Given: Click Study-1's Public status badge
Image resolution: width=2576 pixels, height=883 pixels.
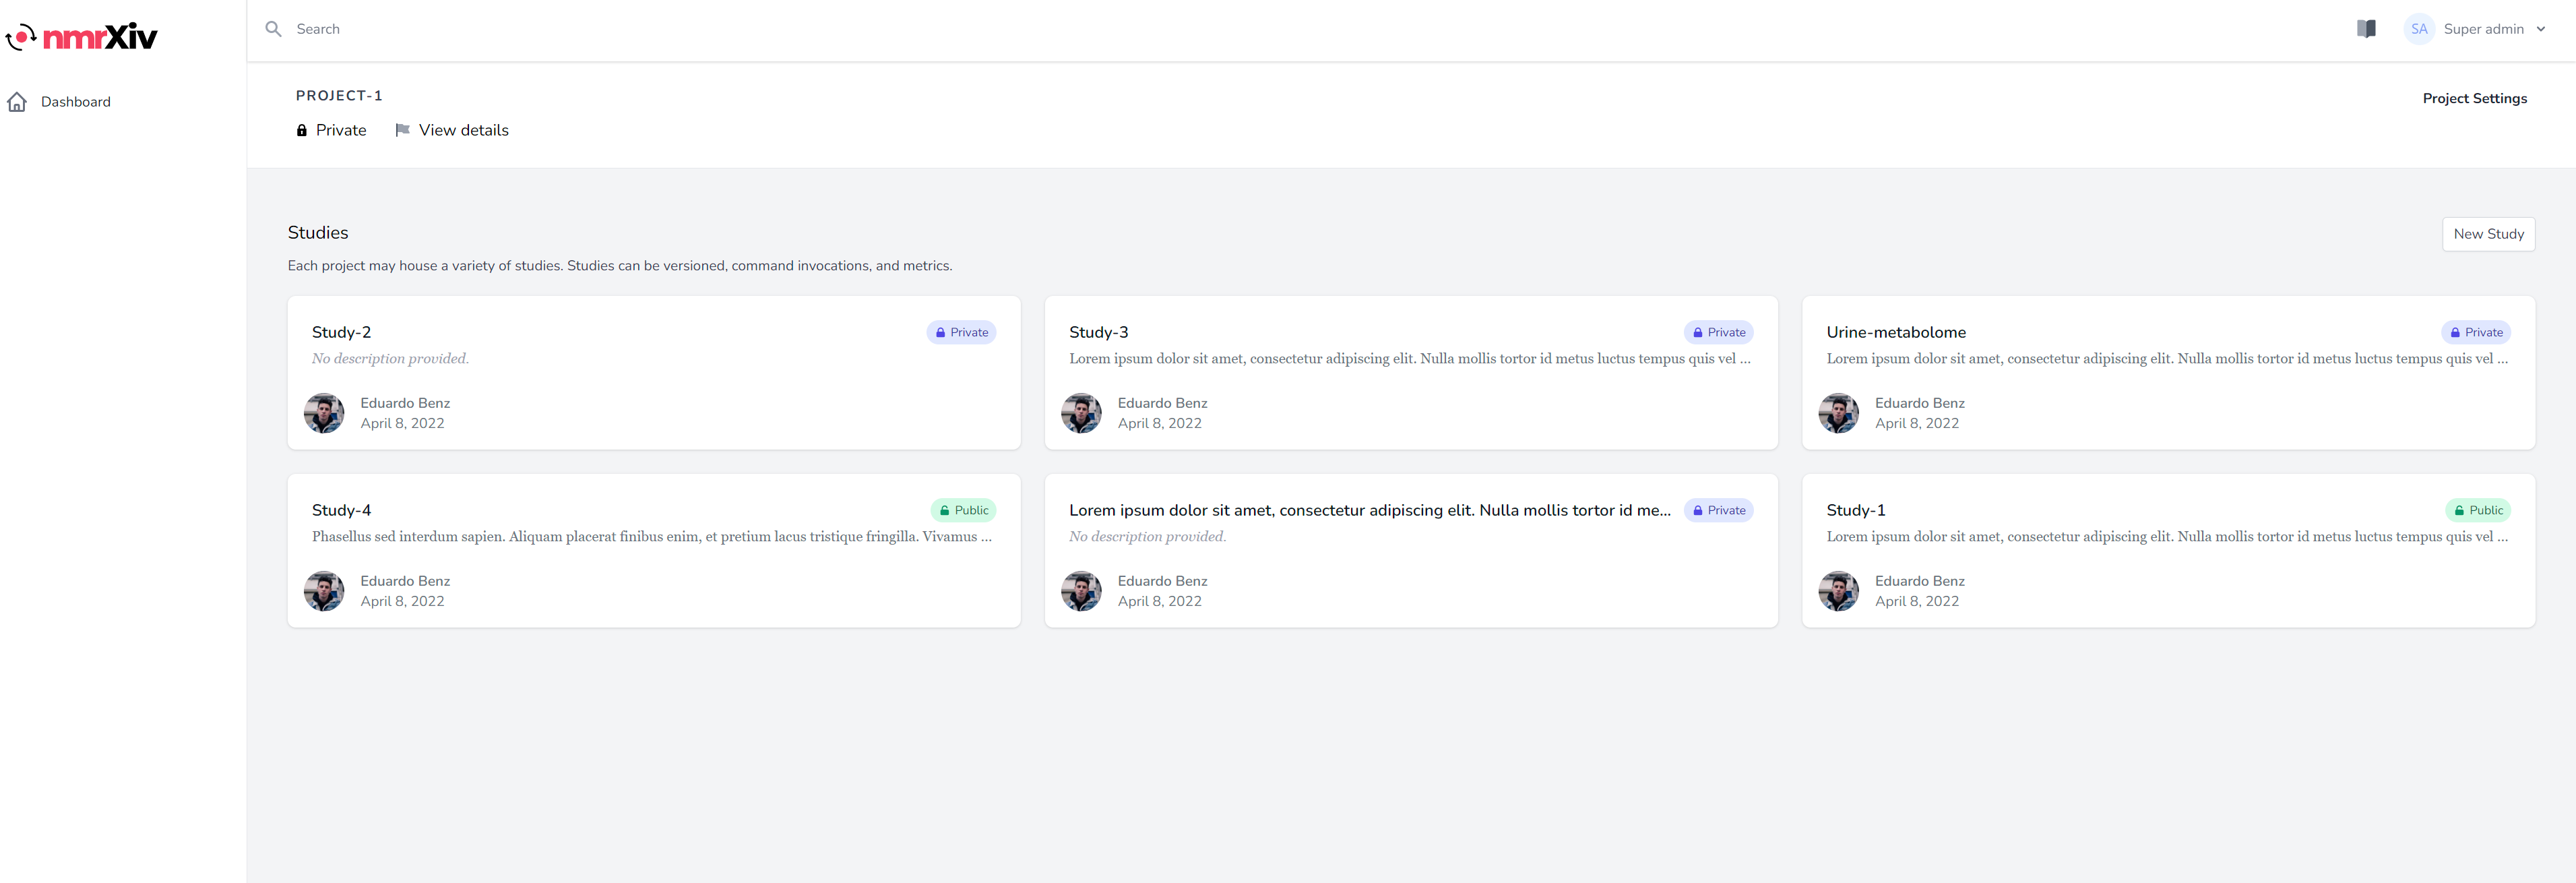Looking at the screenshot, I should click(2477, 510).
